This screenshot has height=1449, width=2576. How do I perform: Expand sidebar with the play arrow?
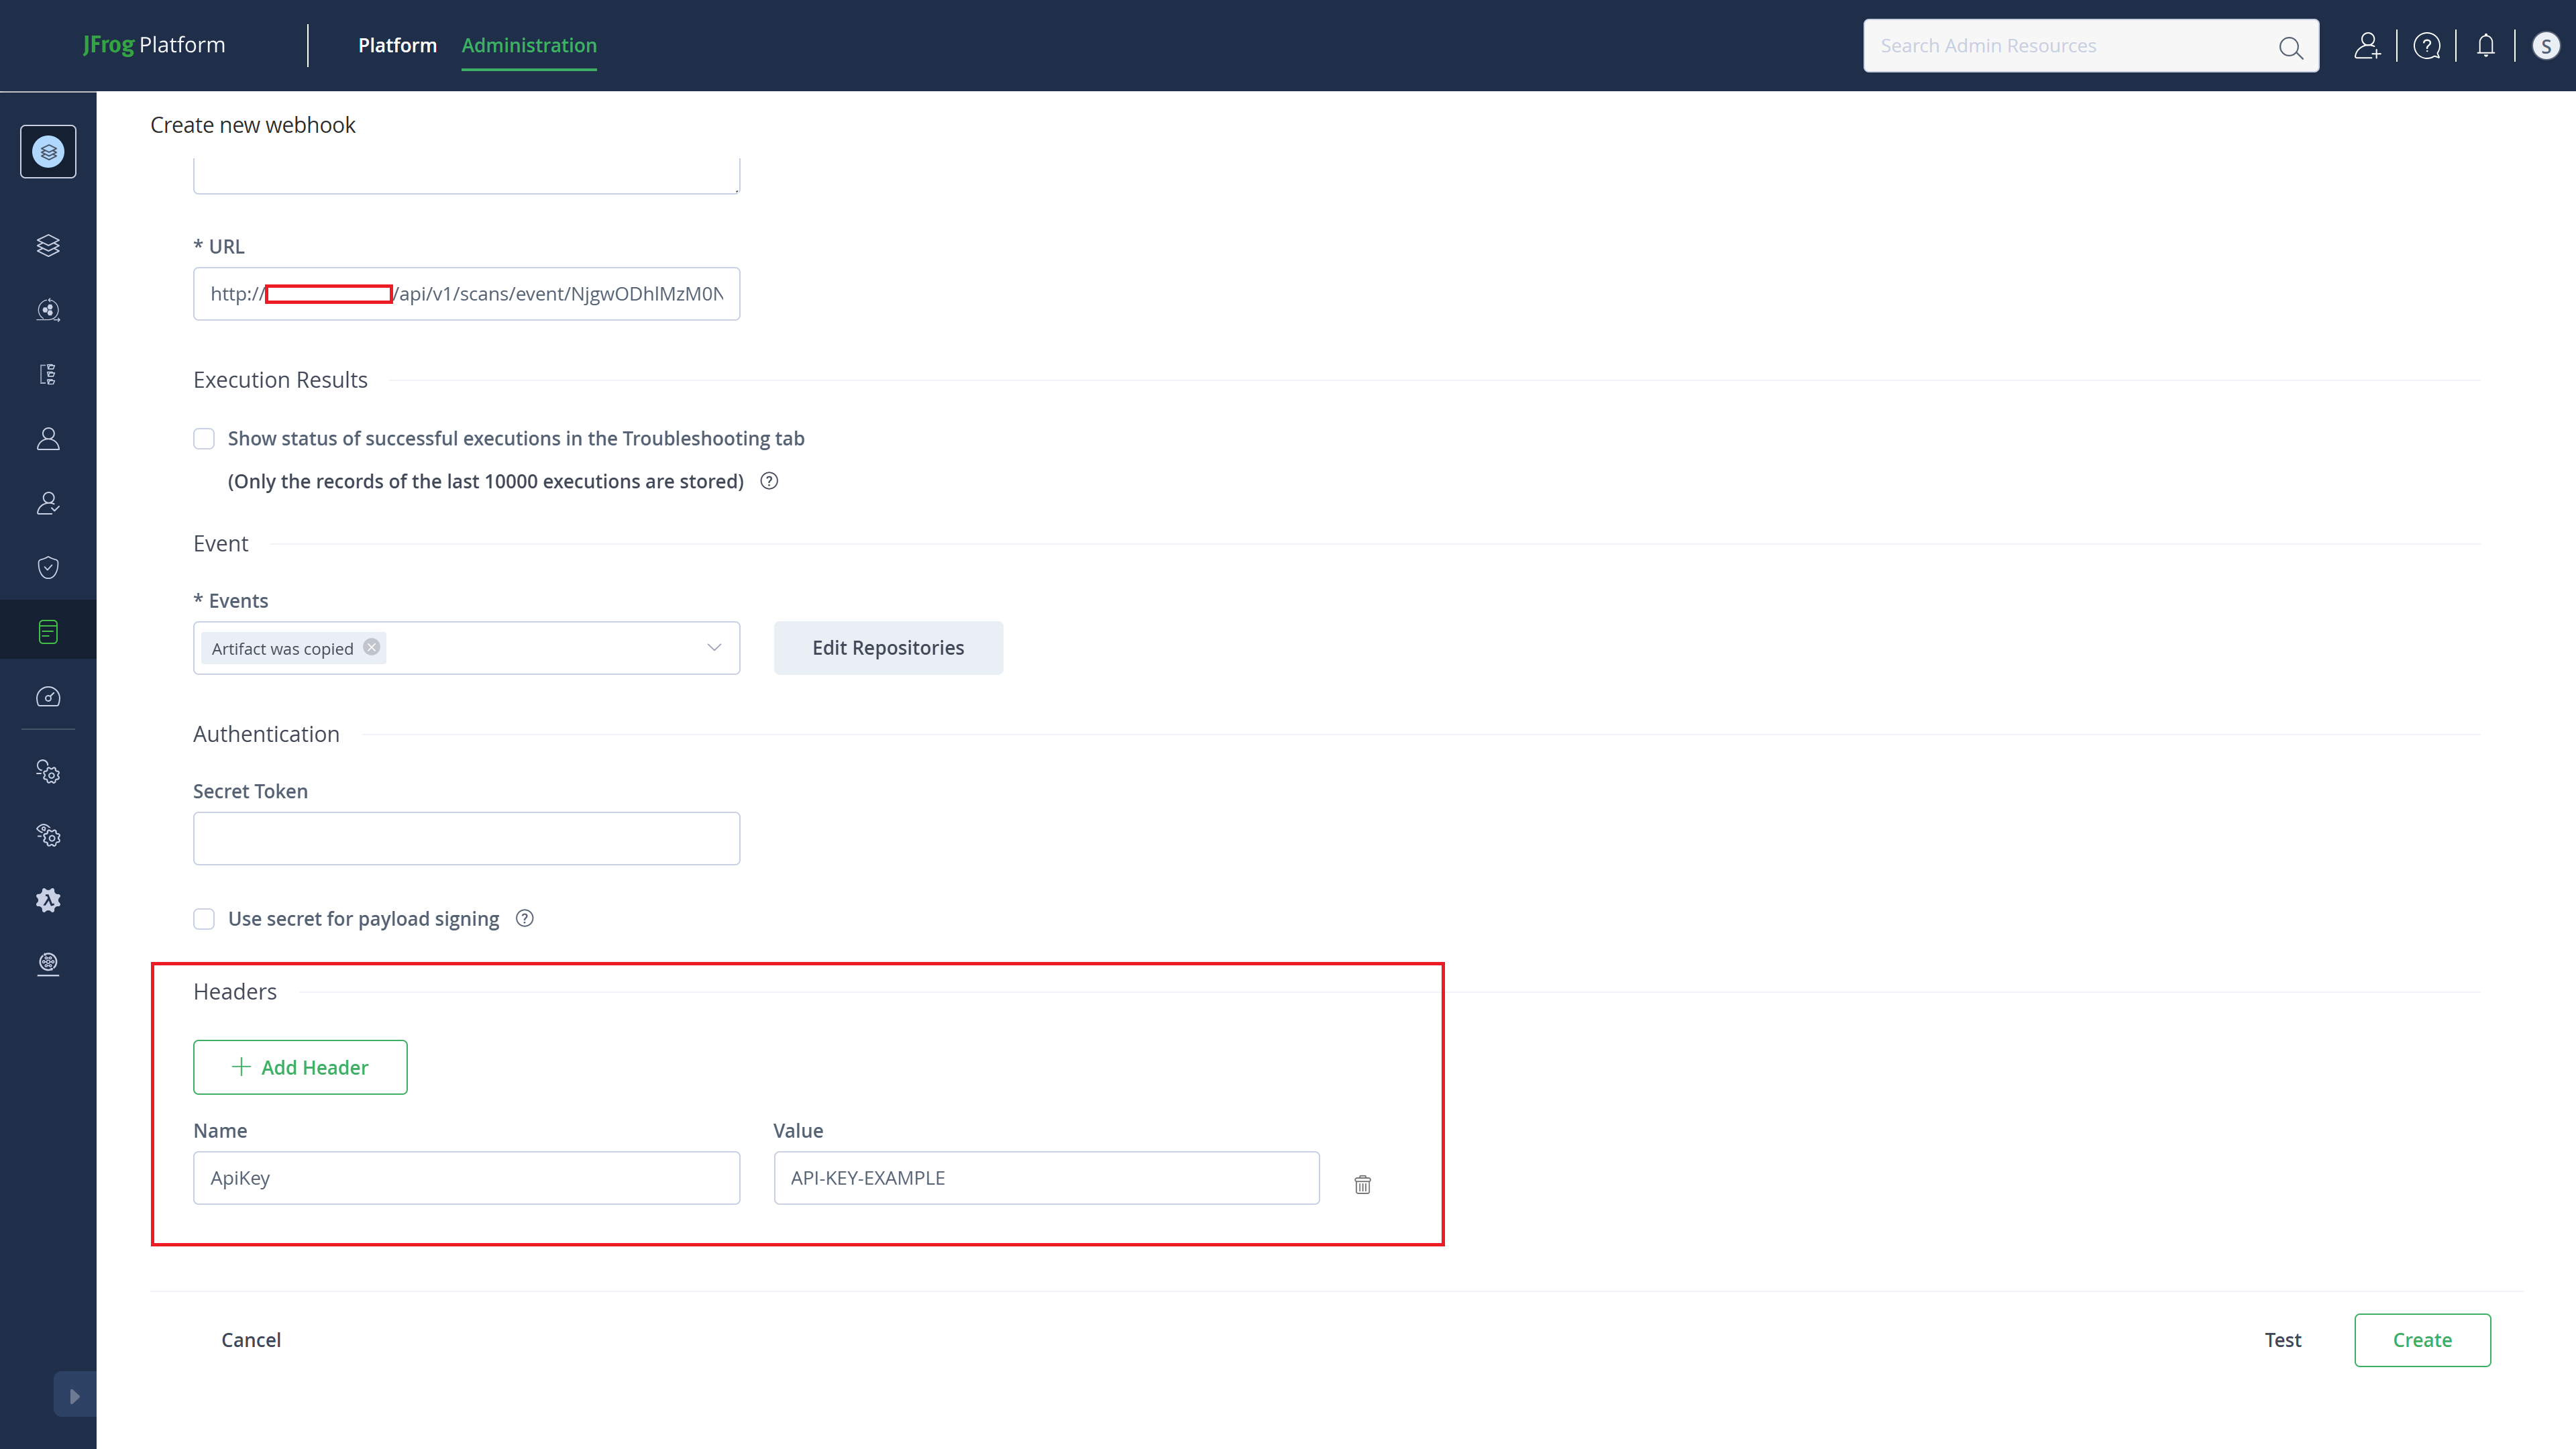pyautogui.click(x=75, y=1396)
